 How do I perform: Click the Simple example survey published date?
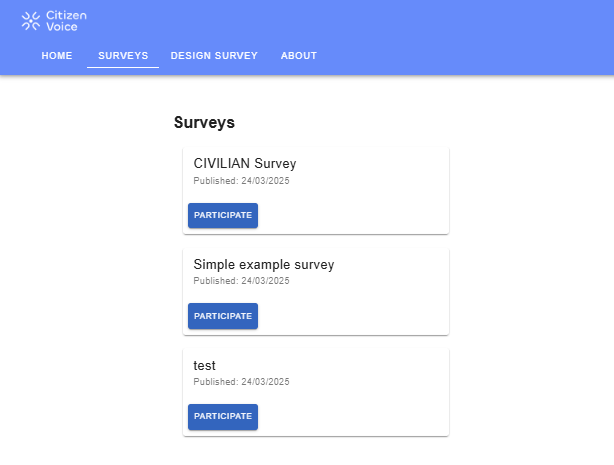(x=241, y=282)
